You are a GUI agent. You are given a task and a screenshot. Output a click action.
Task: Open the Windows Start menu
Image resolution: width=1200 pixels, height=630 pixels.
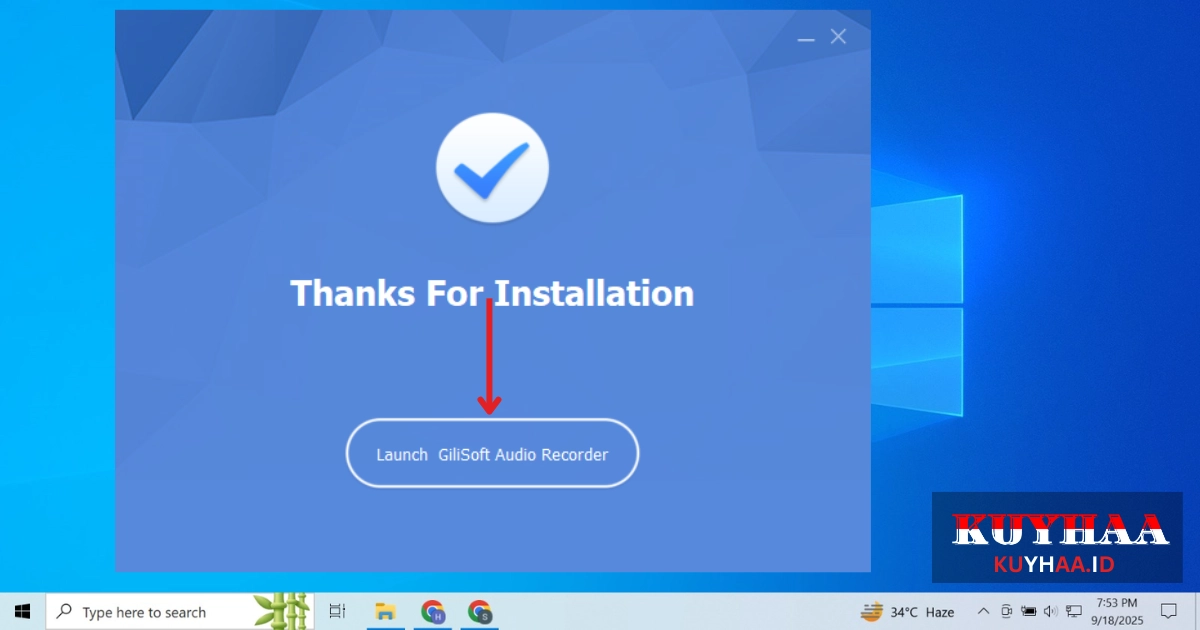[22, 611]
